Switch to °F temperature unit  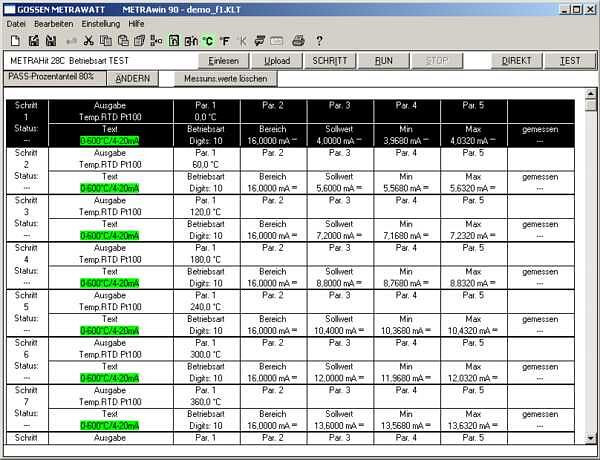224,40
